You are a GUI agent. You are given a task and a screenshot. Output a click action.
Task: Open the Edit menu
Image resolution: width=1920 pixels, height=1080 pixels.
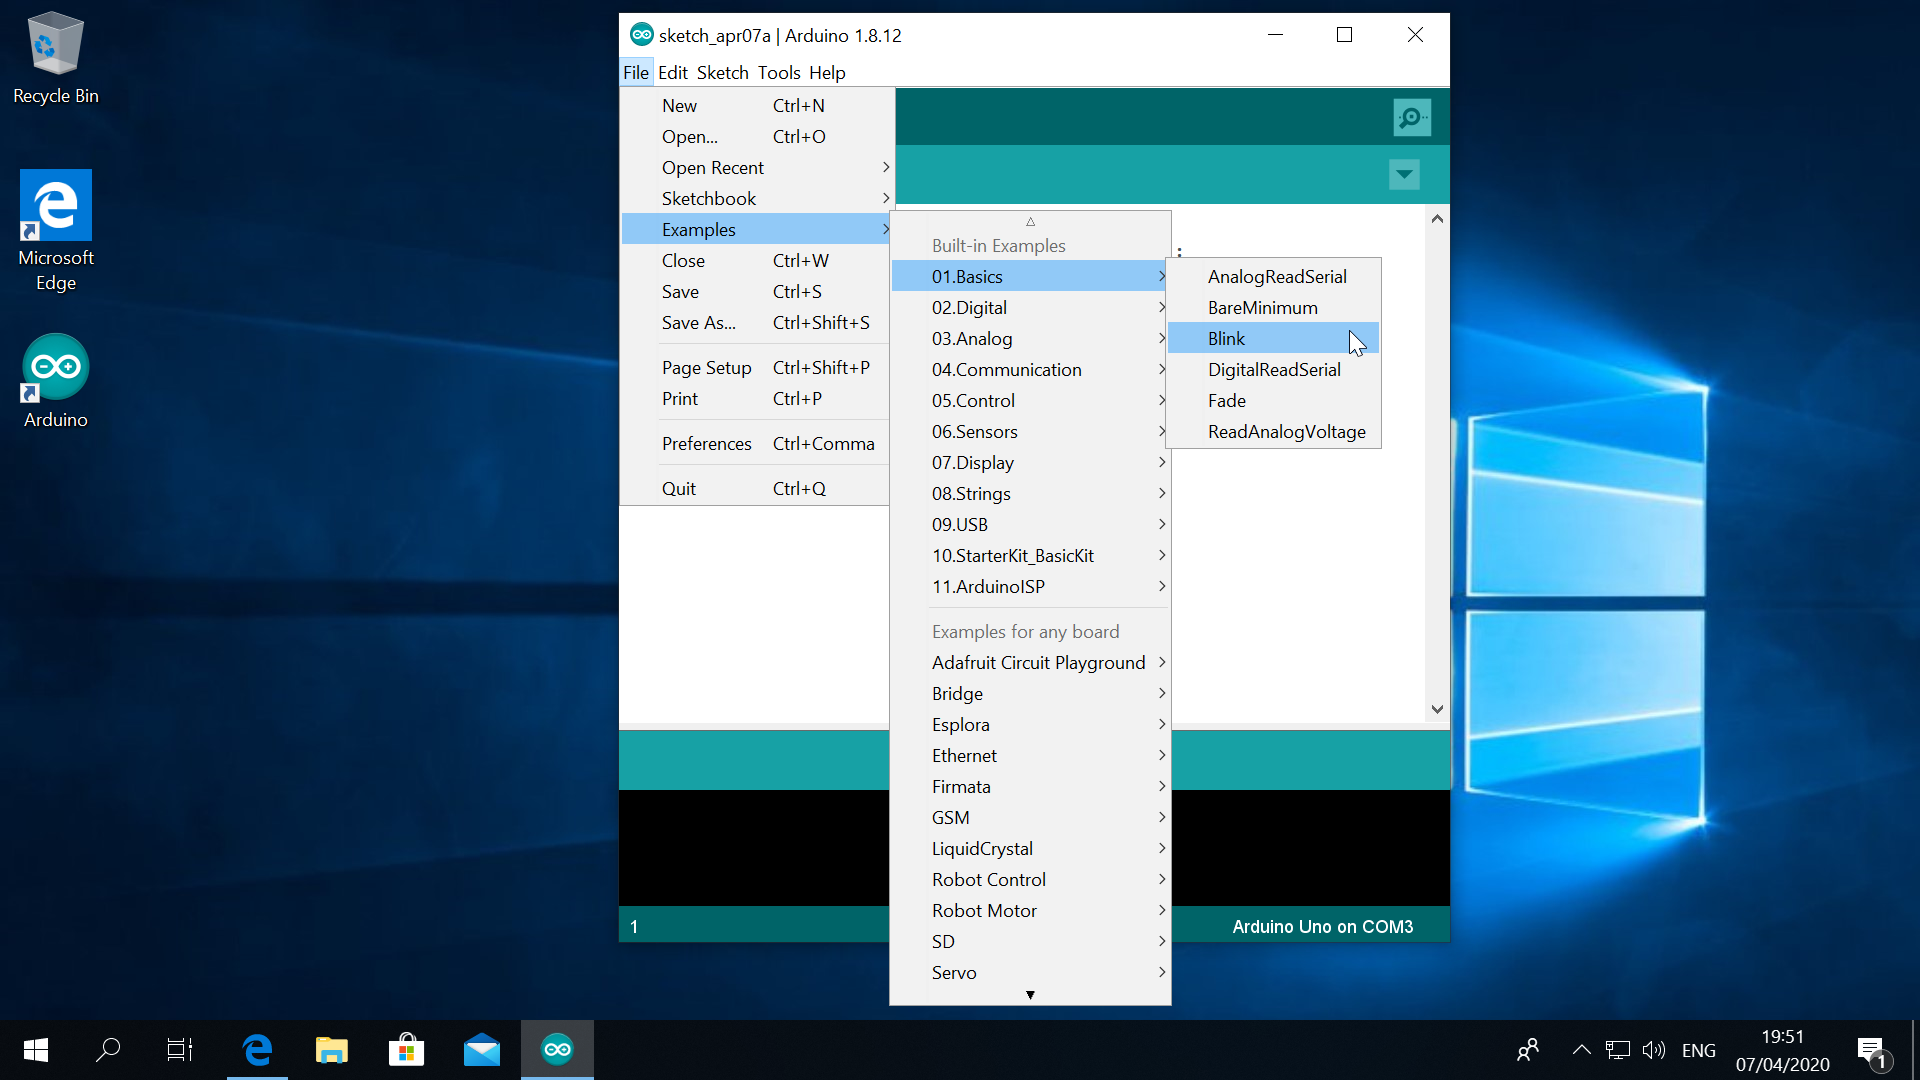tap(672, 73)
